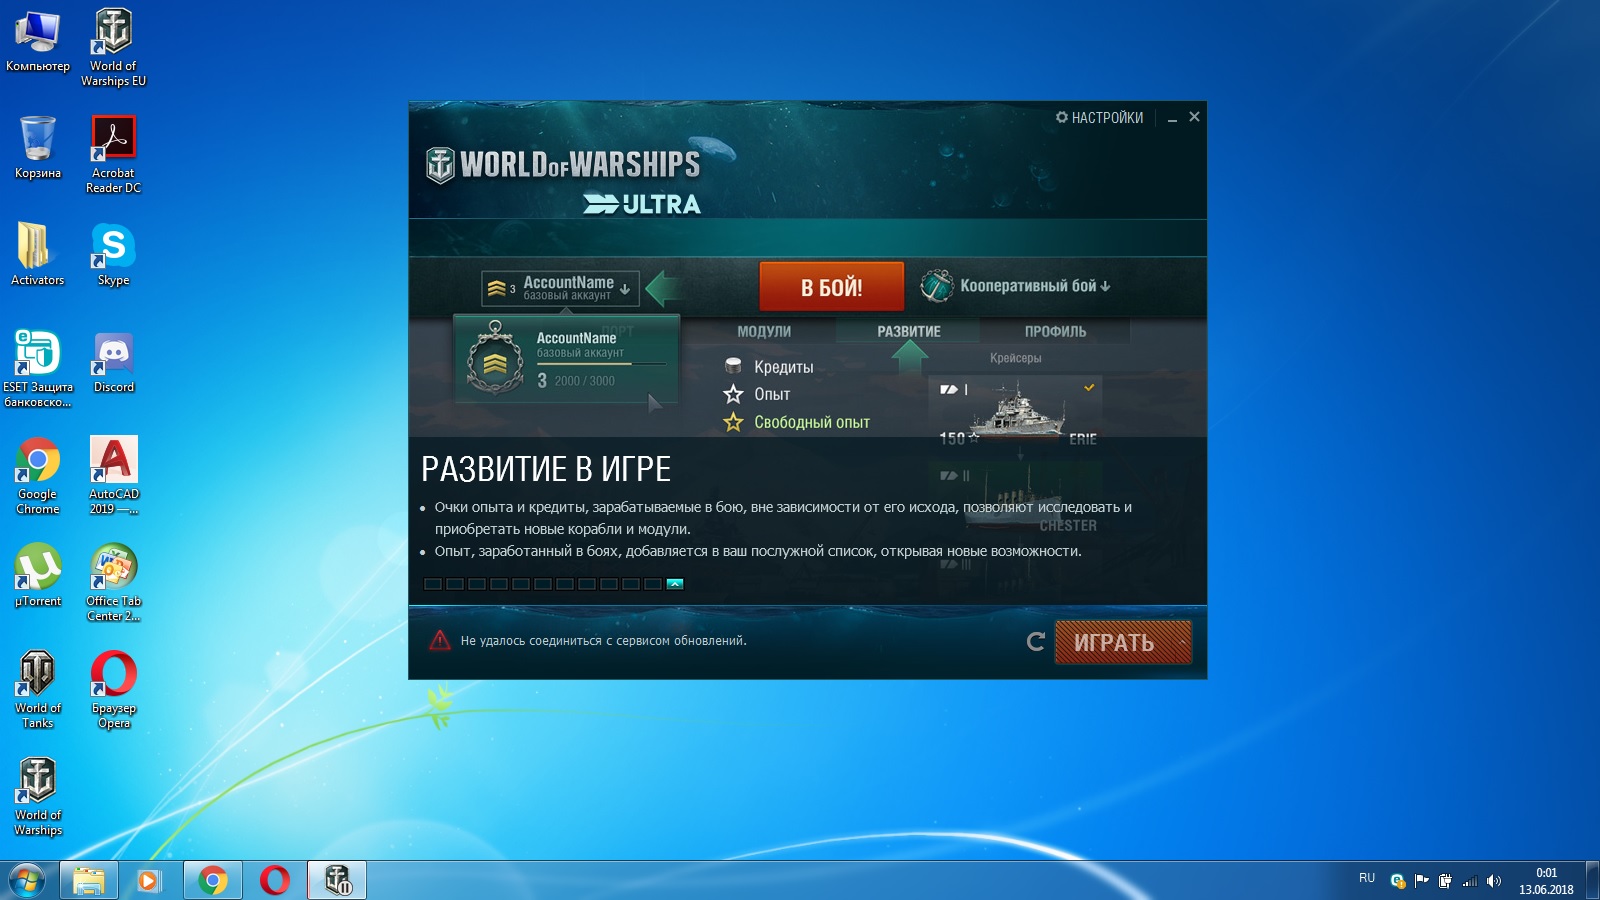1600x900 pixels.
Task: Select the sixth slide indicator square
Action: click(x=543, y=584)
